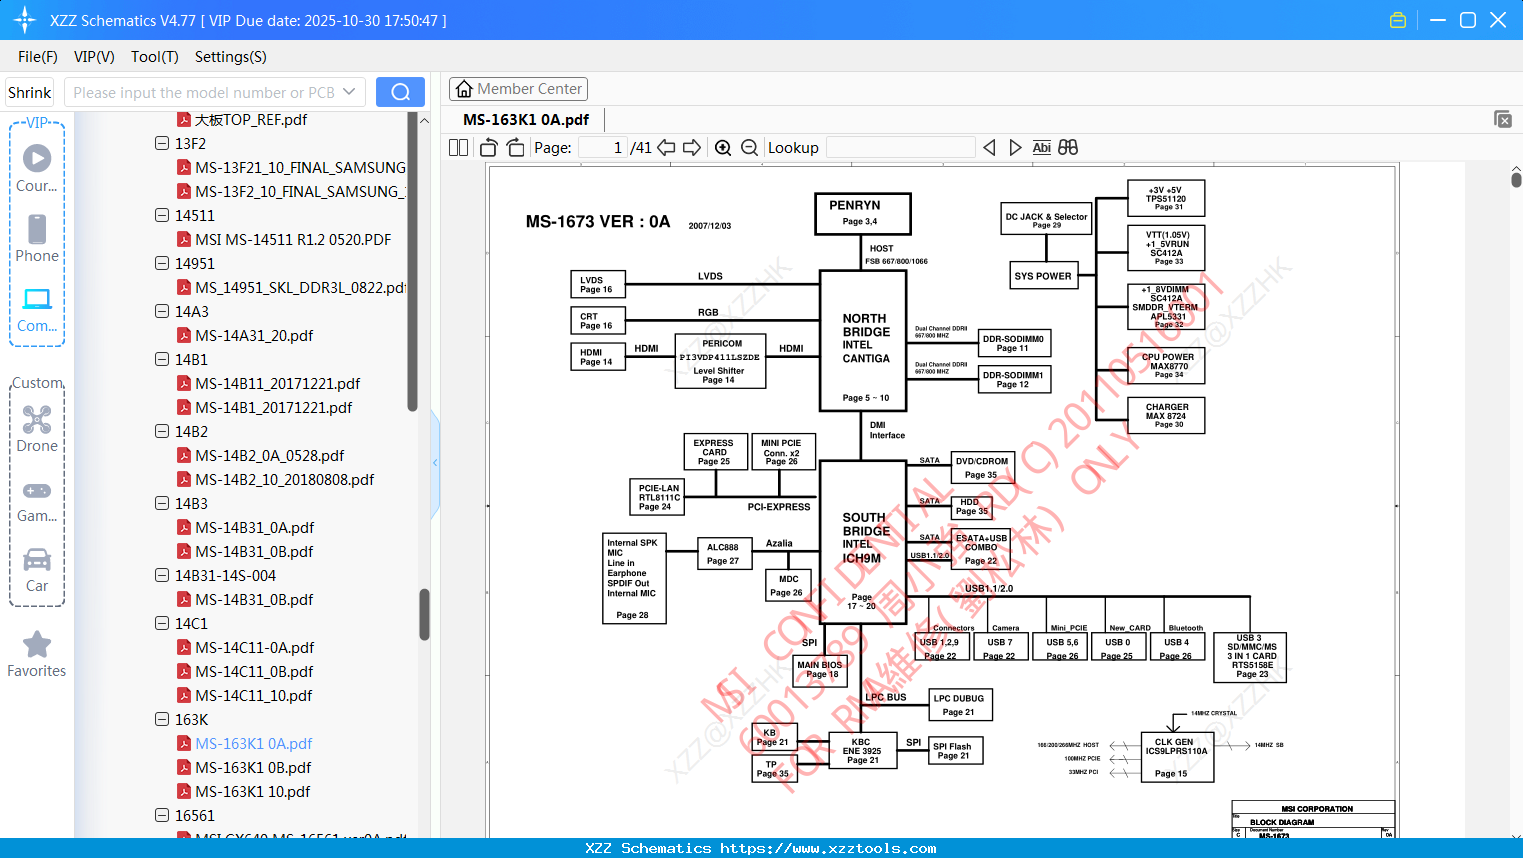1523x858 pixels.
Task: Click the Lookup text field
Action: [x=901, y=148]
